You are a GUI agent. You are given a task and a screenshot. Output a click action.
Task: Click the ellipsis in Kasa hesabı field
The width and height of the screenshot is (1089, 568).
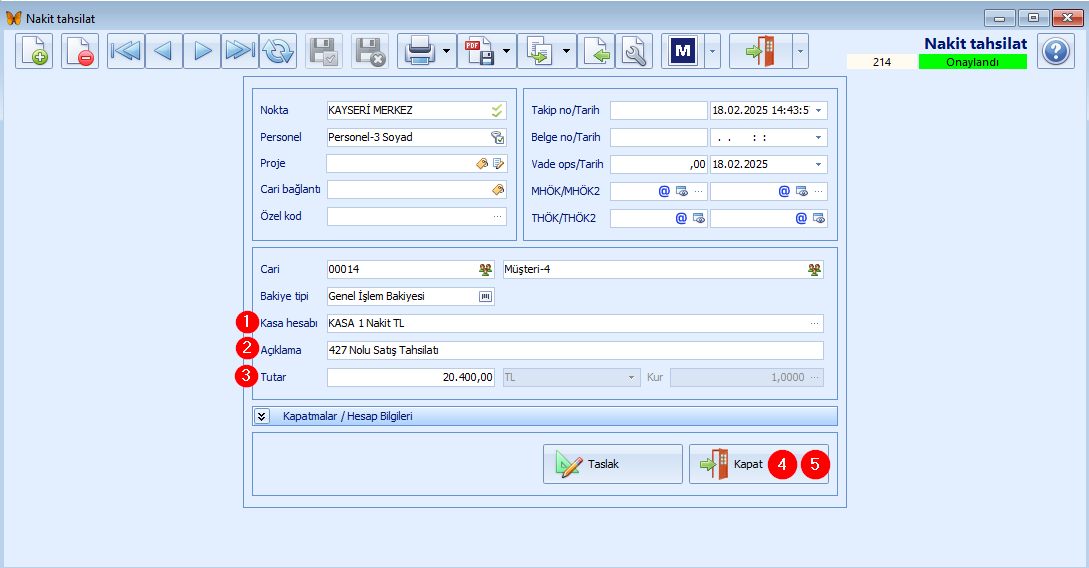click(816, 323)
